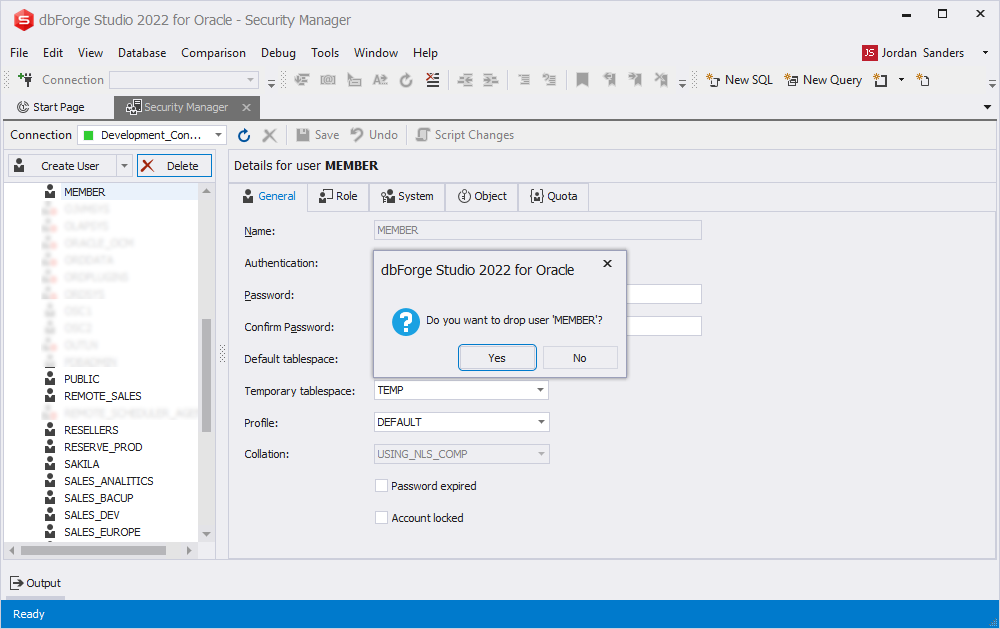The image size is (1000, 629).
Task: Open the Debug menu
Action: [278, 53]
